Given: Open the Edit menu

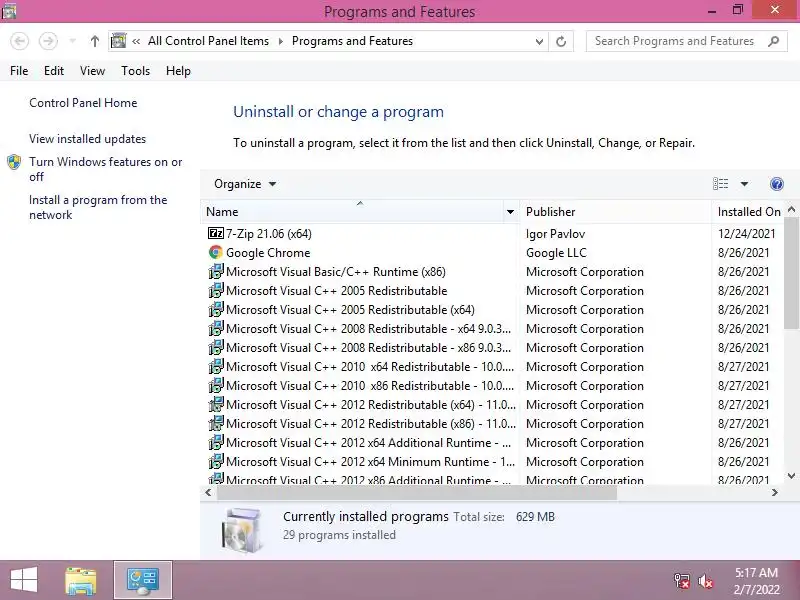Looking at the screenshot, I should click(54, 71).
